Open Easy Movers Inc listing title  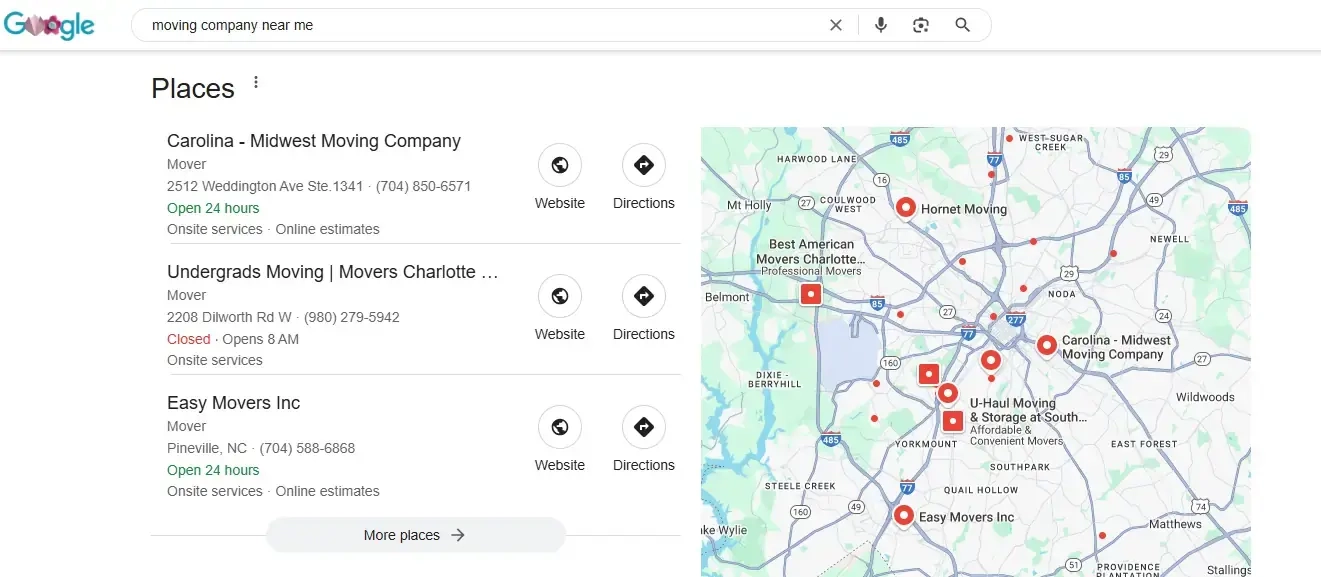click(233, 403)
